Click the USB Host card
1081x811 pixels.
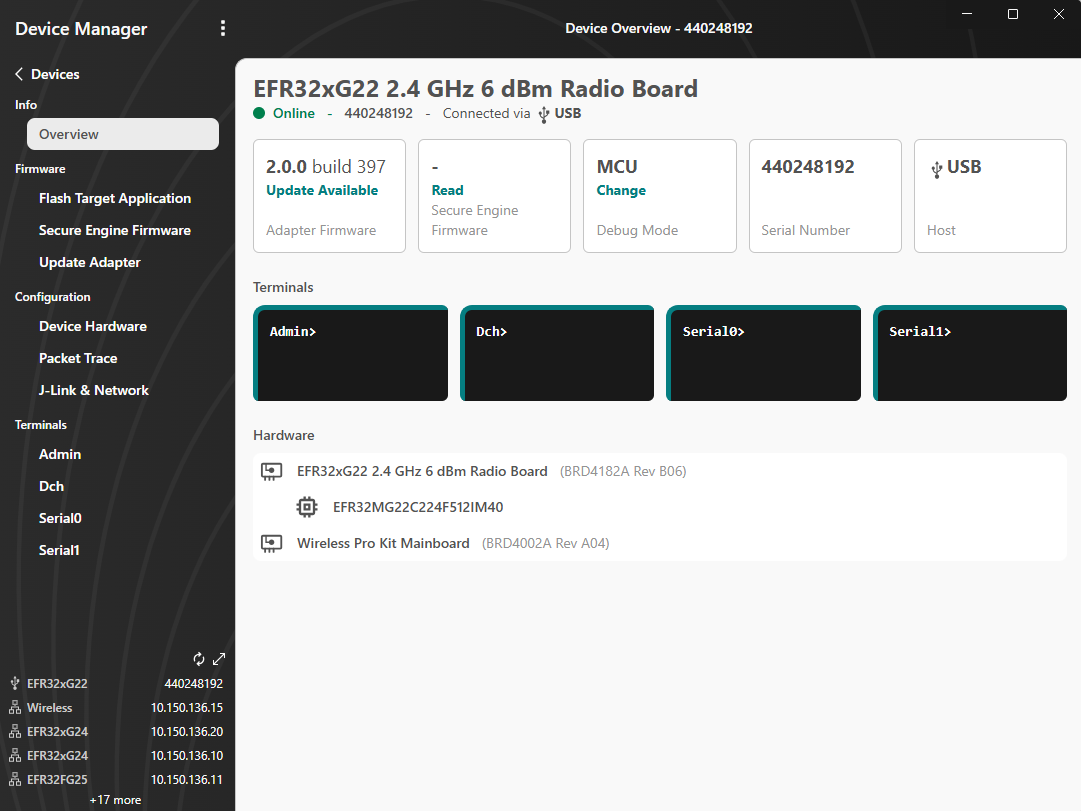990,196
